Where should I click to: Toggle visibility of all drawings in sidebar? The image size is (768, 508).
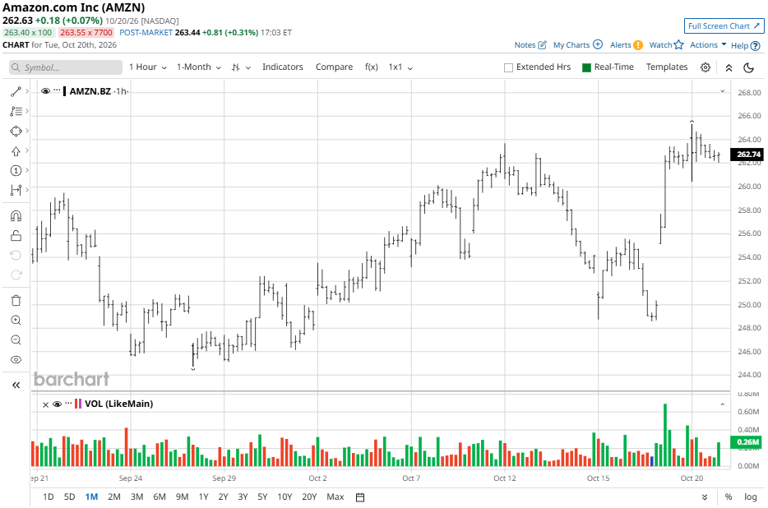tap(16, 360)
